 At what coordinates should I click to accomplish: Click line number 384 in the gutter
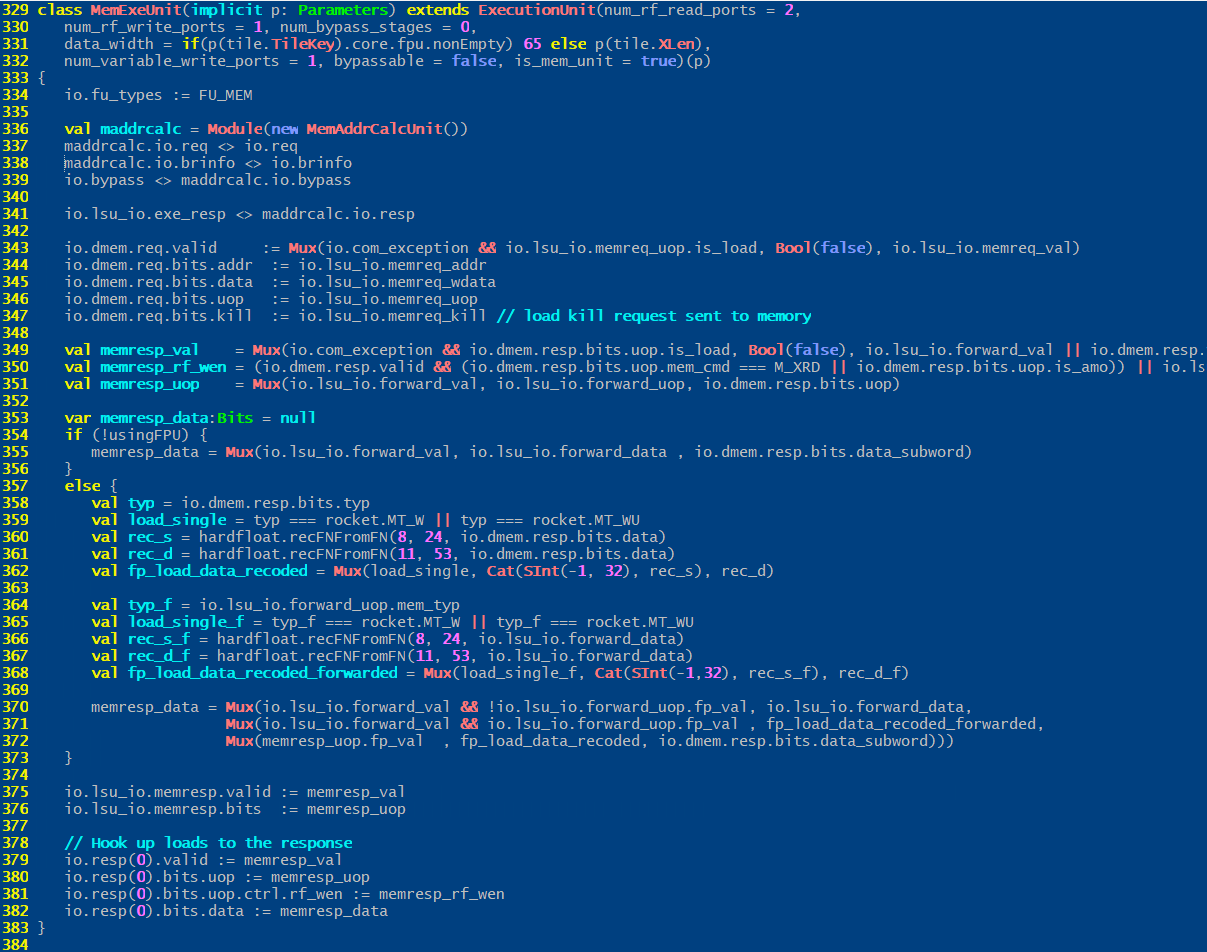(x=15, y=945)
